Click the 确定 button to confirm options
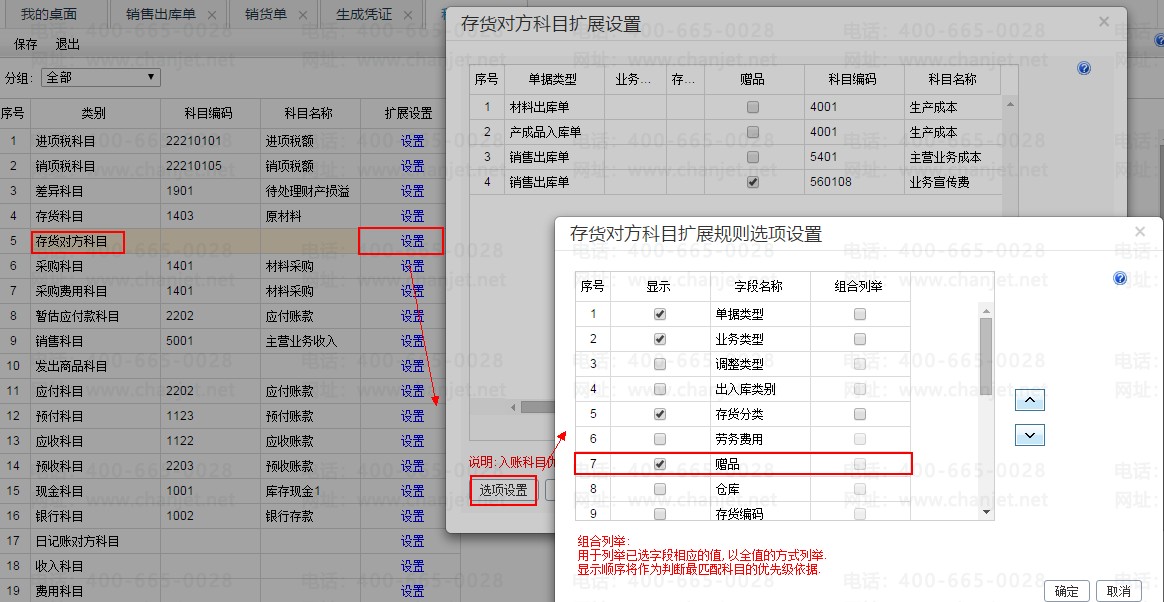 (x=1066, y=590)
